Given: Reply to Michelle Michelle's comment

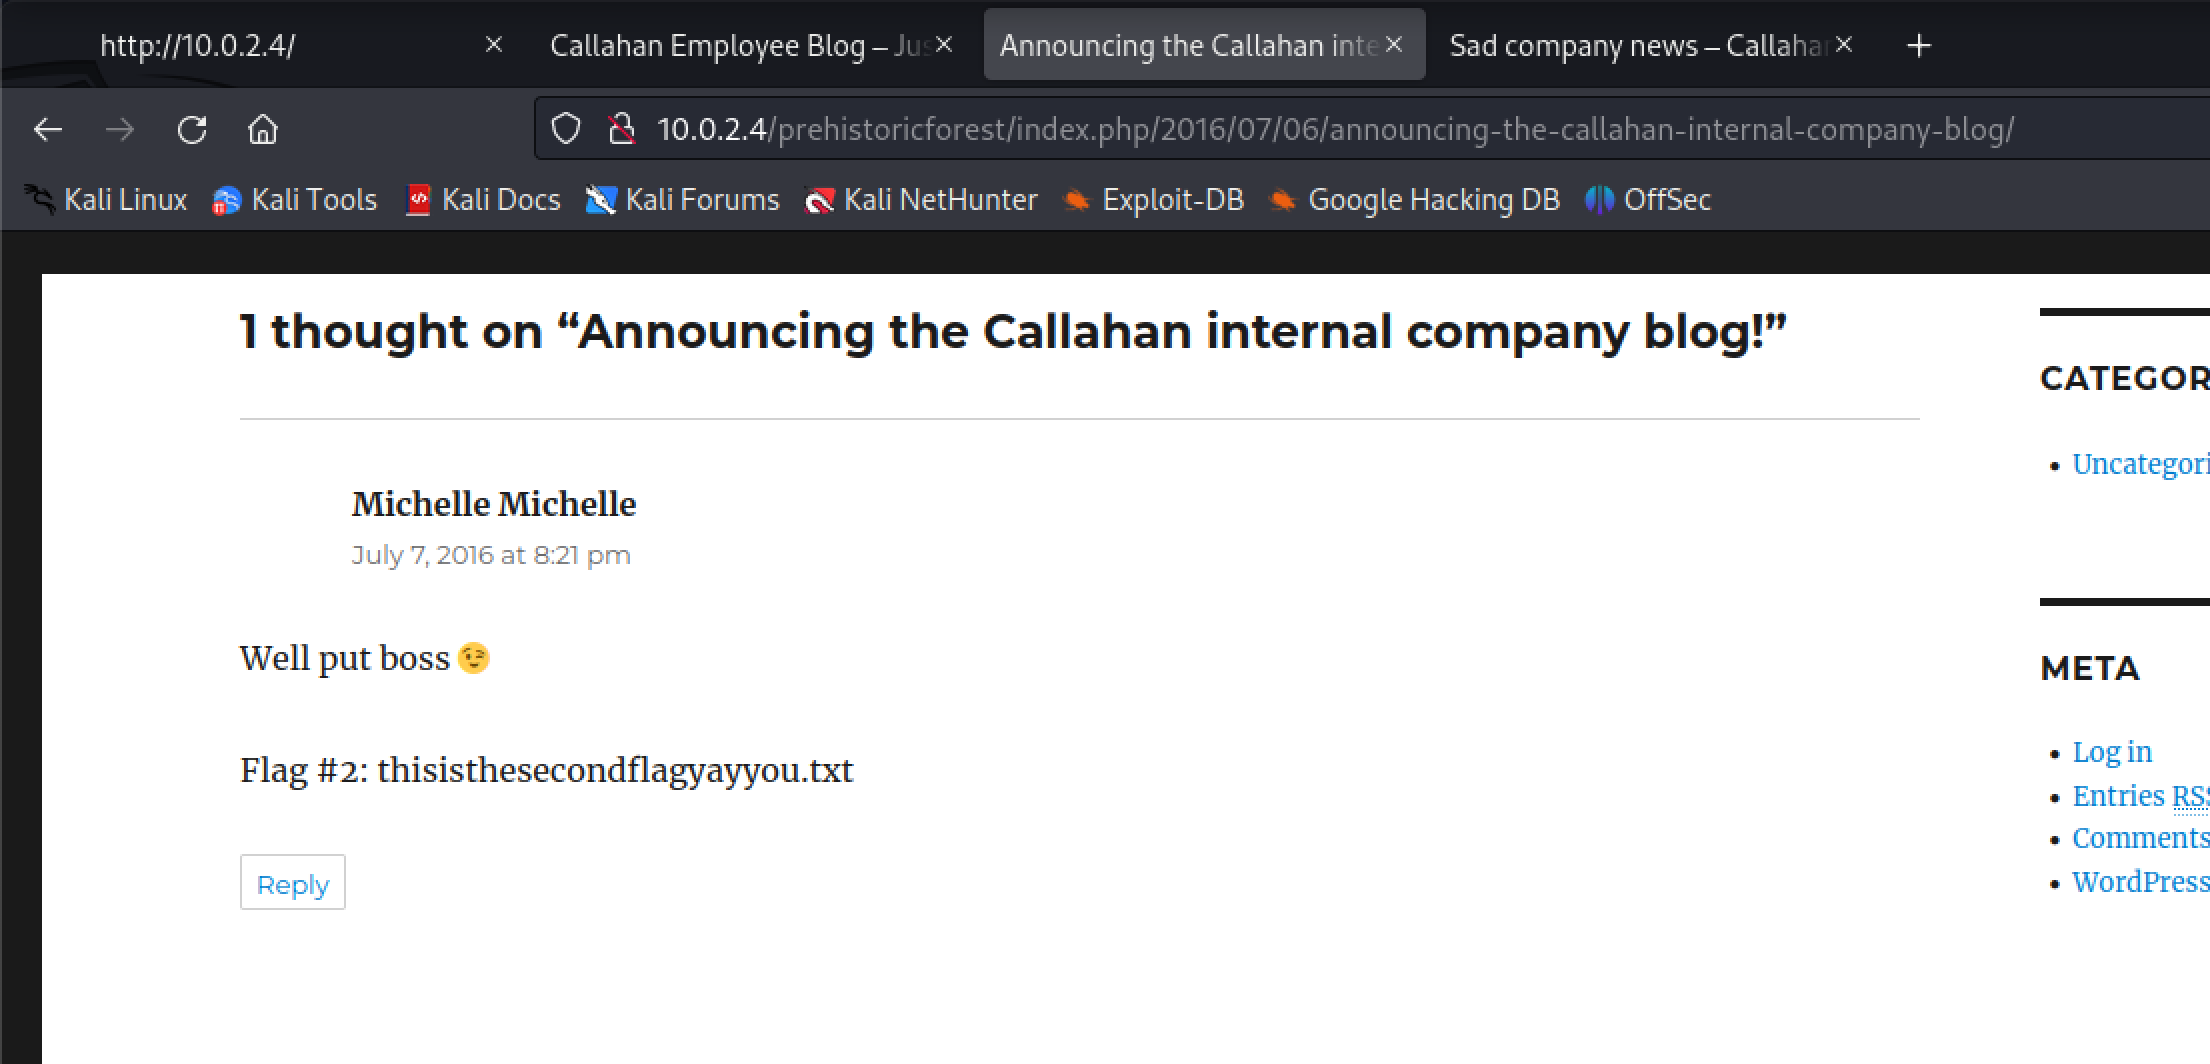Looking at the screenshot, I should 292,884.
